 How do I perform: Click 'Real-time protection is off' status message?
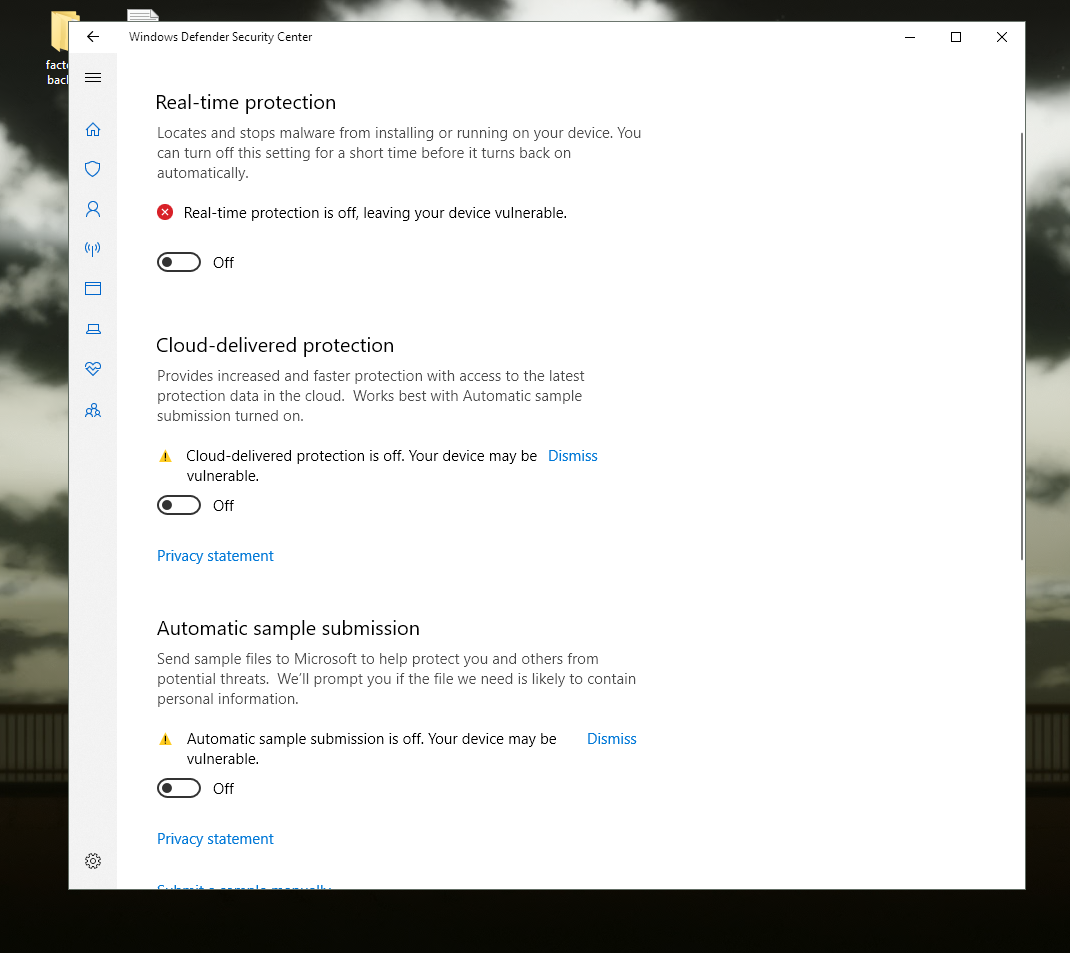pos(375,213)
